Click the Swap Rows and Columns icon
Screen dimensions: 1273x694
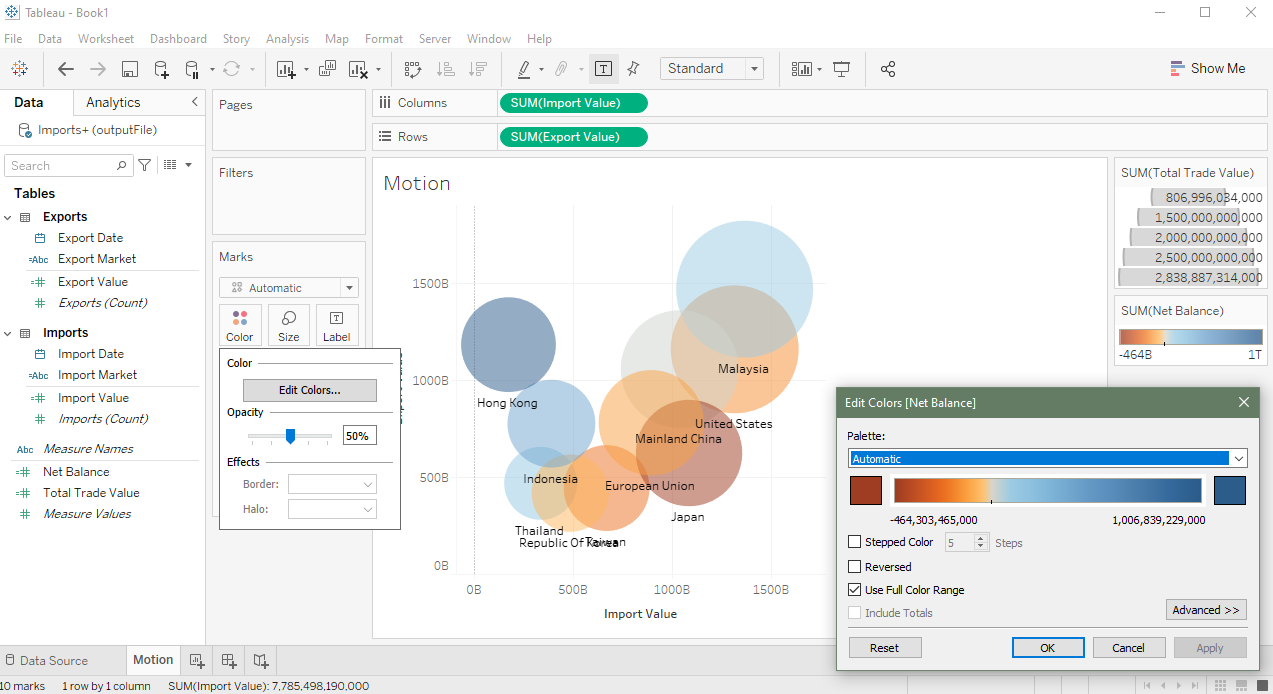(x=413, y=69)
